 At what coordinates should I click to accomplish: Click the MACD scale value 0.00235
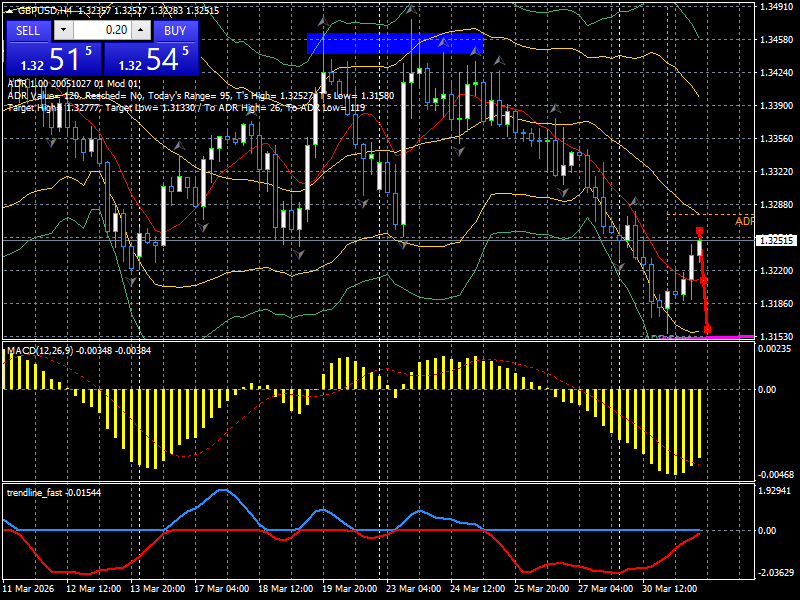[774, 348]
